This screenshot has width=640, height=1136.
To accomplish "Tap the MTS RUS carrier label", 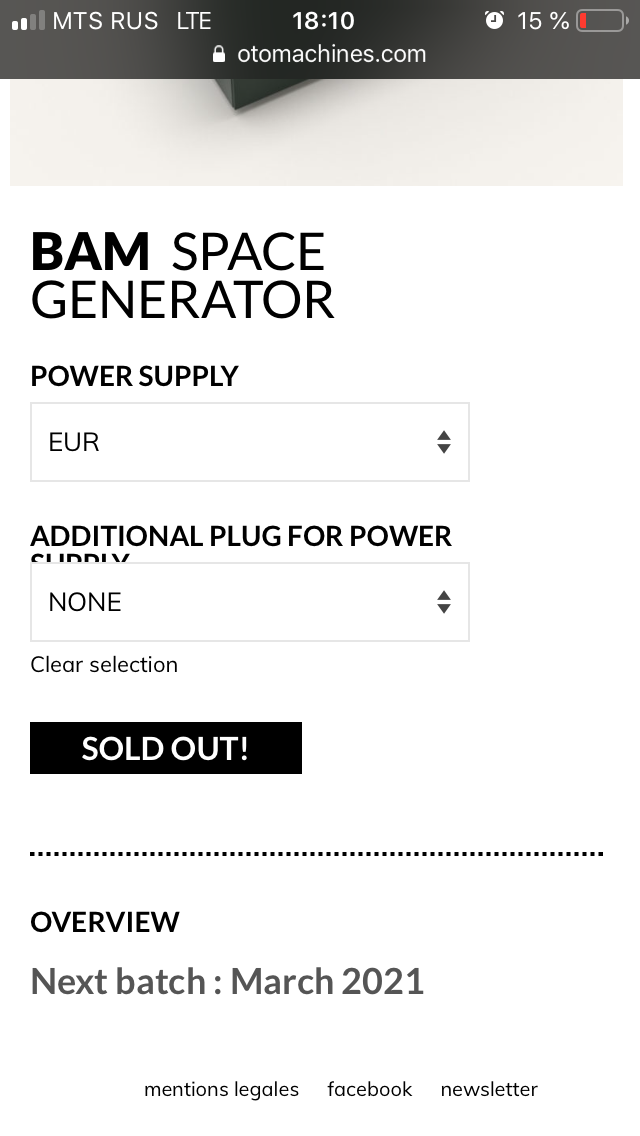I will [105, 21].
